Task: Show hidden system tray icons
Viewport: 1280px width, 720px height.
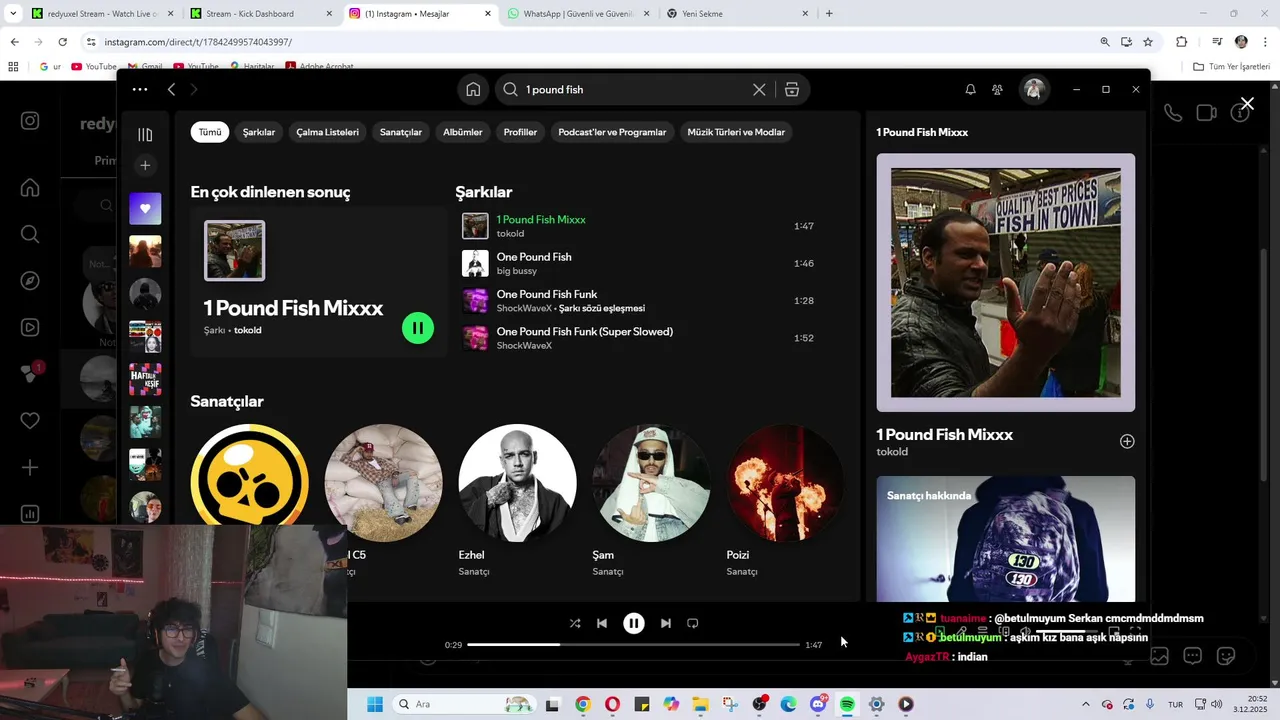Action: coord(1086,704)
